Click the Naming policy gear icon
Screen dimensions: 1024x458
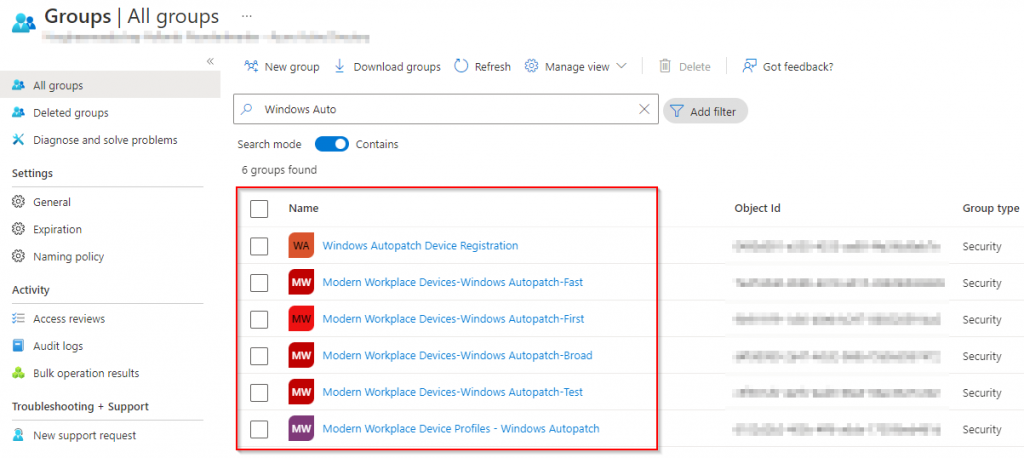[18, 257]
